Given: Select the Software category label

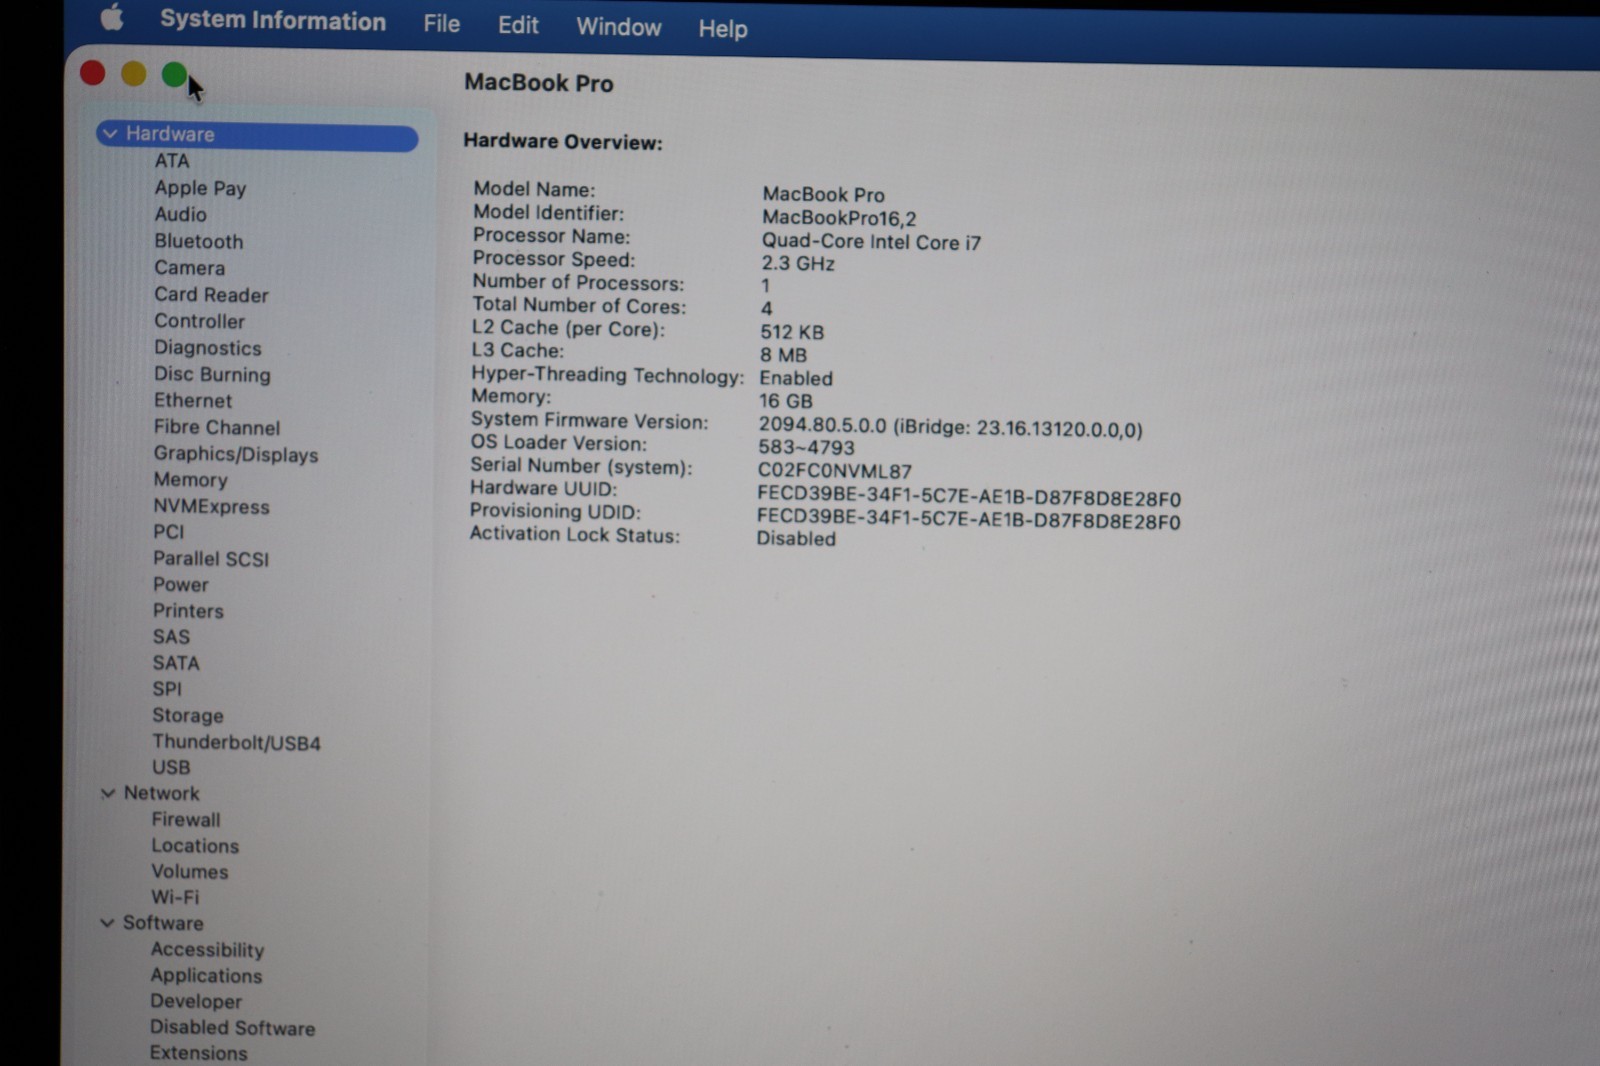Looking at the screenshot, I should click(x=163, y=923).
